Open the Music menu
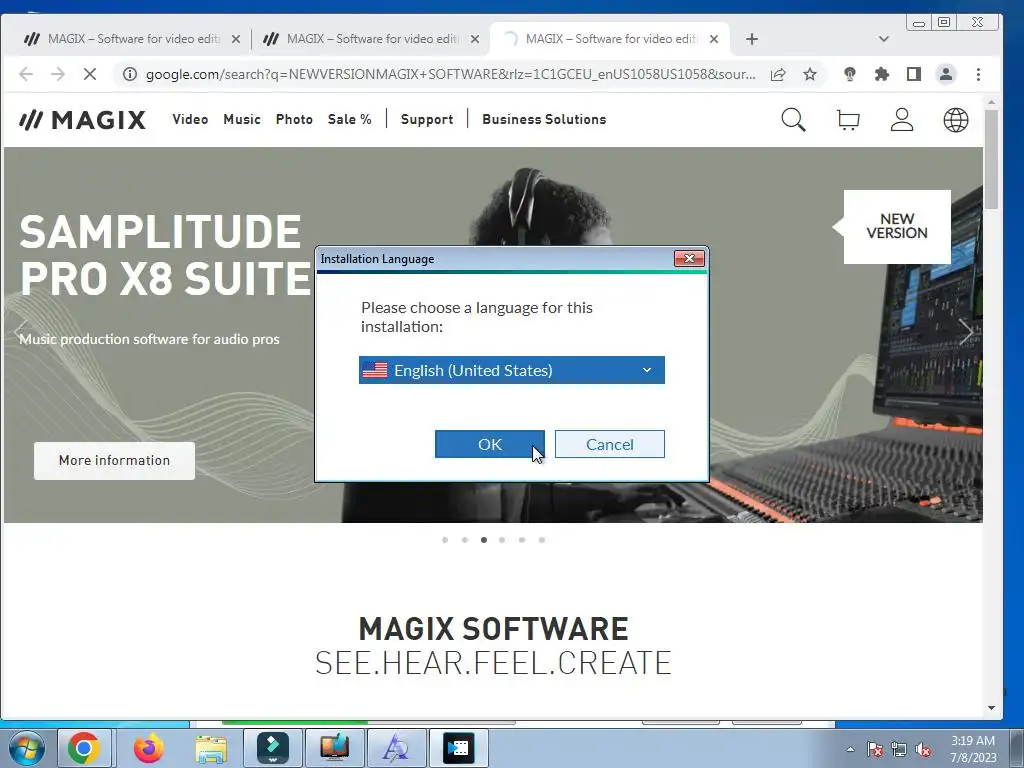Image resolution: width=1024 pixels, height=768 pixels. (x=242, y=120)
